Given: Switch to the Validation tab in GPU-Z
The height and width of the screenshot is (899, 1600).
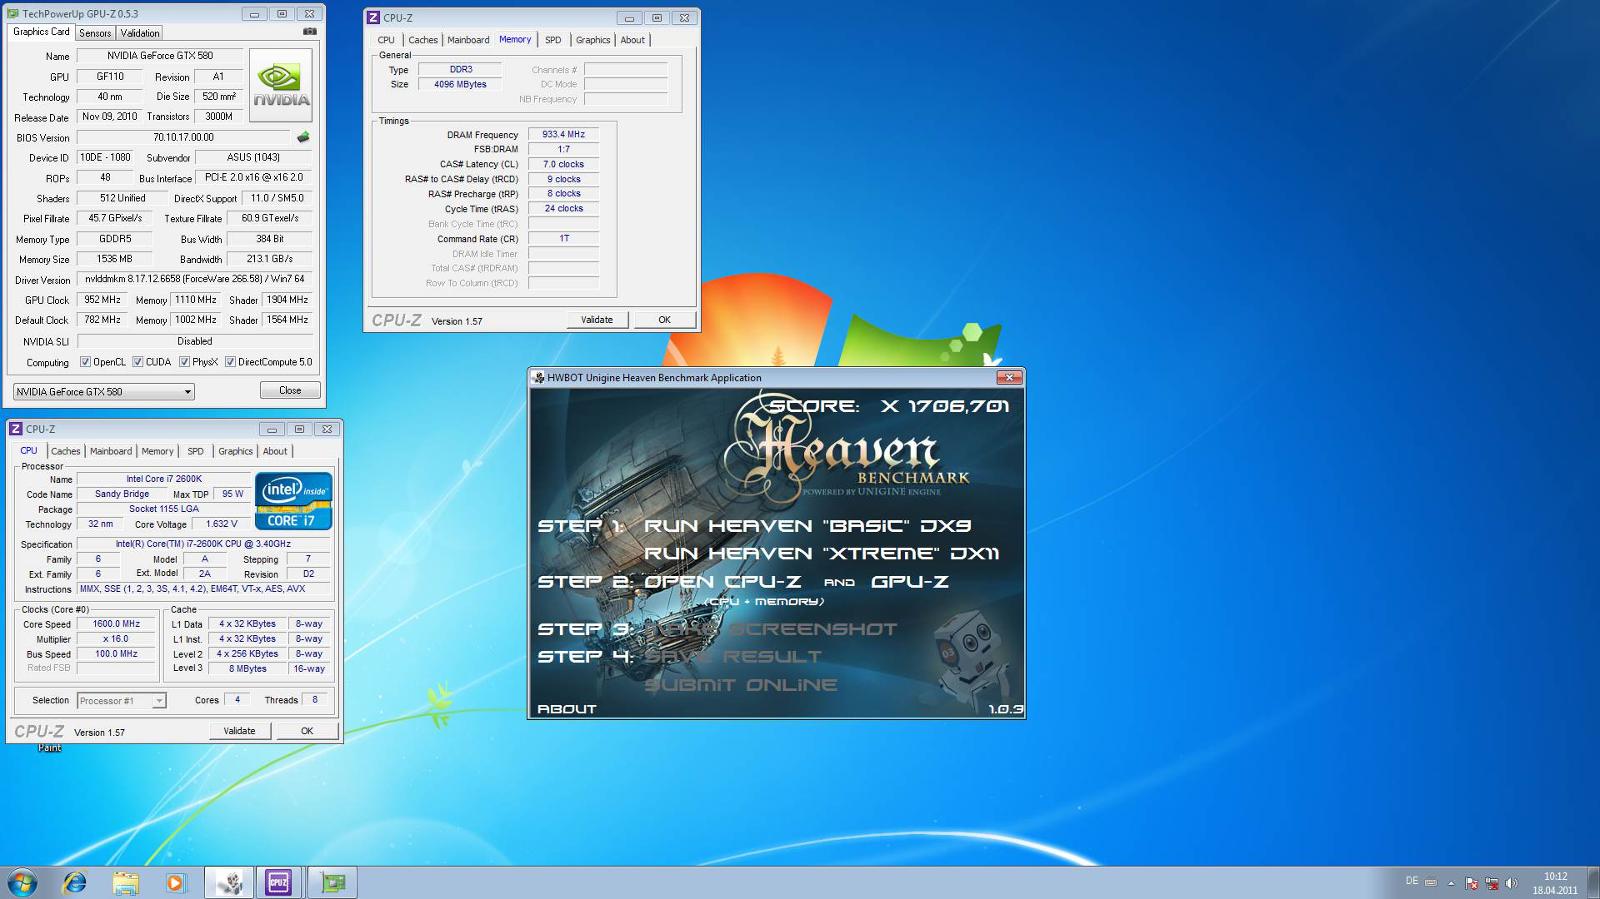Looking at the screenshot, I should 140,33.
